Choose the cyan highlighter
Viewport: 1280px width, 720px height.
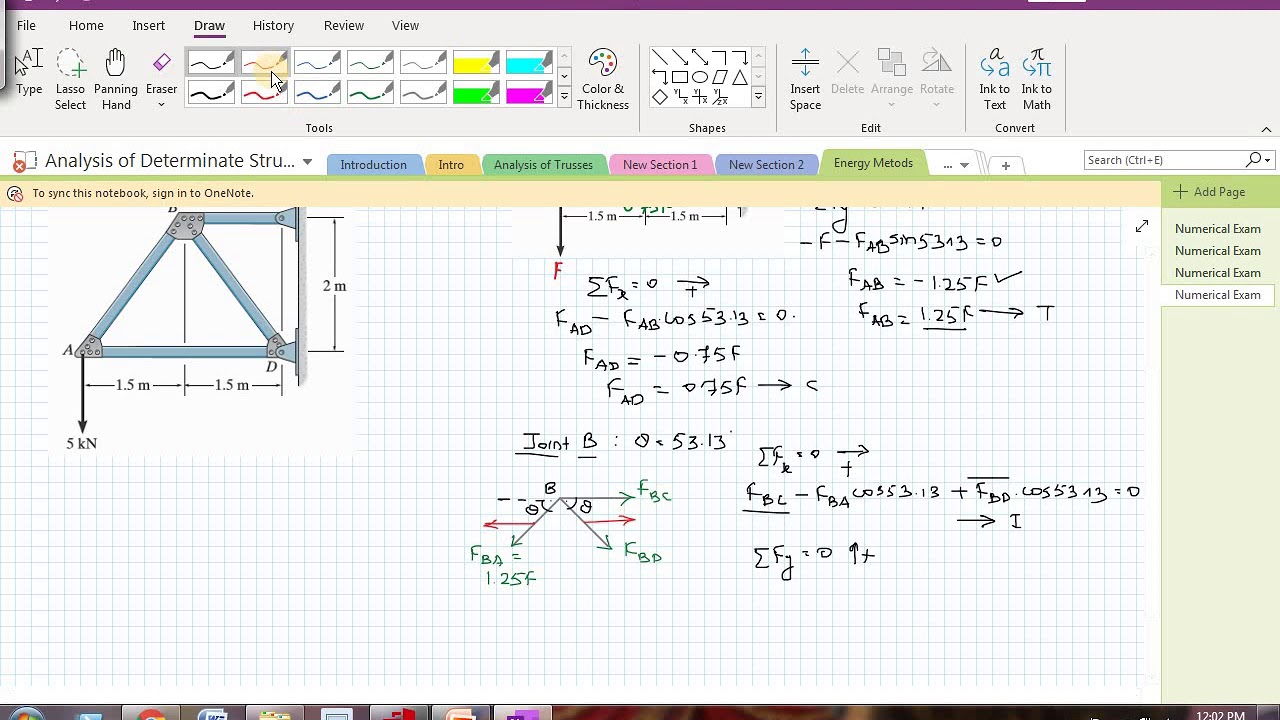[x=529, y=64]
